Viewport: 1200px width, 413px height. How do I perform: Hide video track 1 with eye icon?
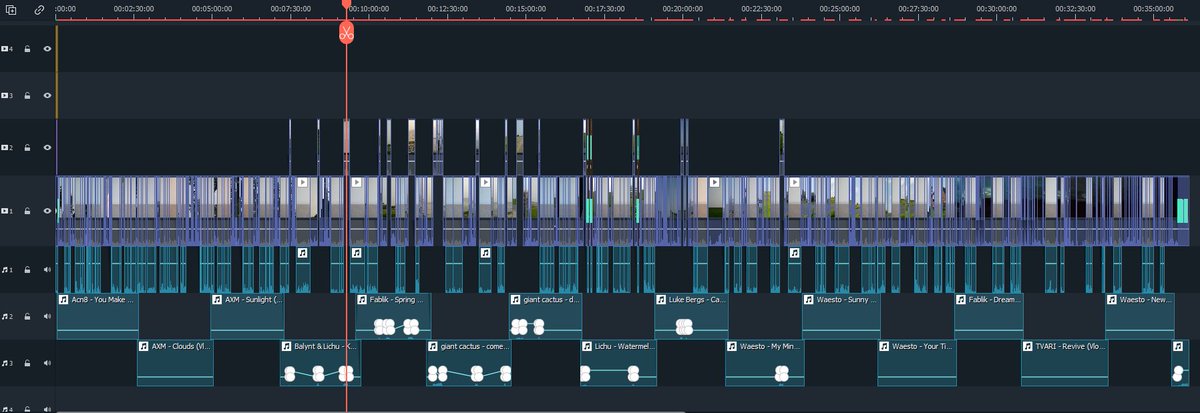pos(47,211)
